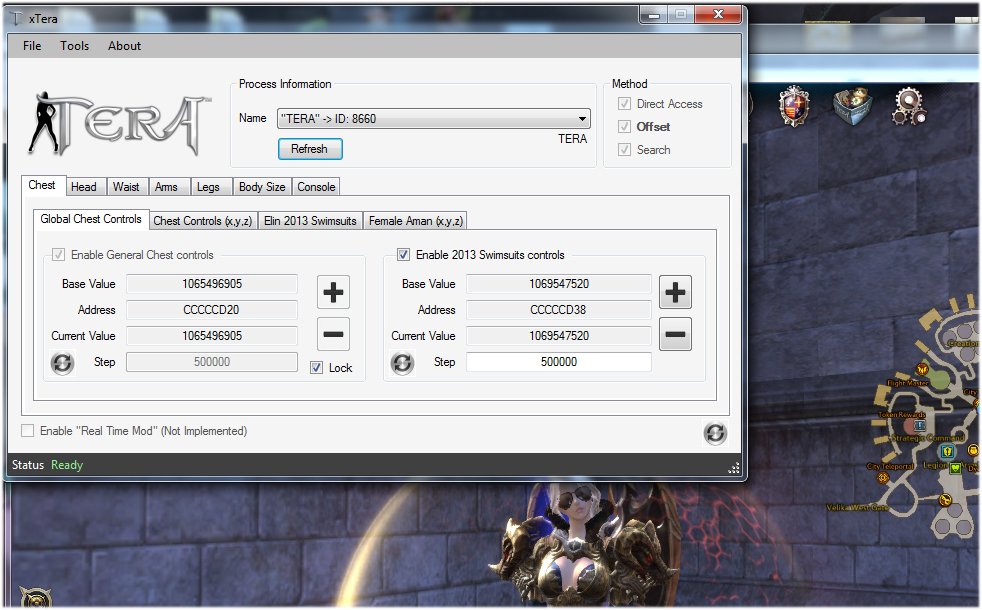
Task: Open the File menu
Action: click(x=32, y=46)
